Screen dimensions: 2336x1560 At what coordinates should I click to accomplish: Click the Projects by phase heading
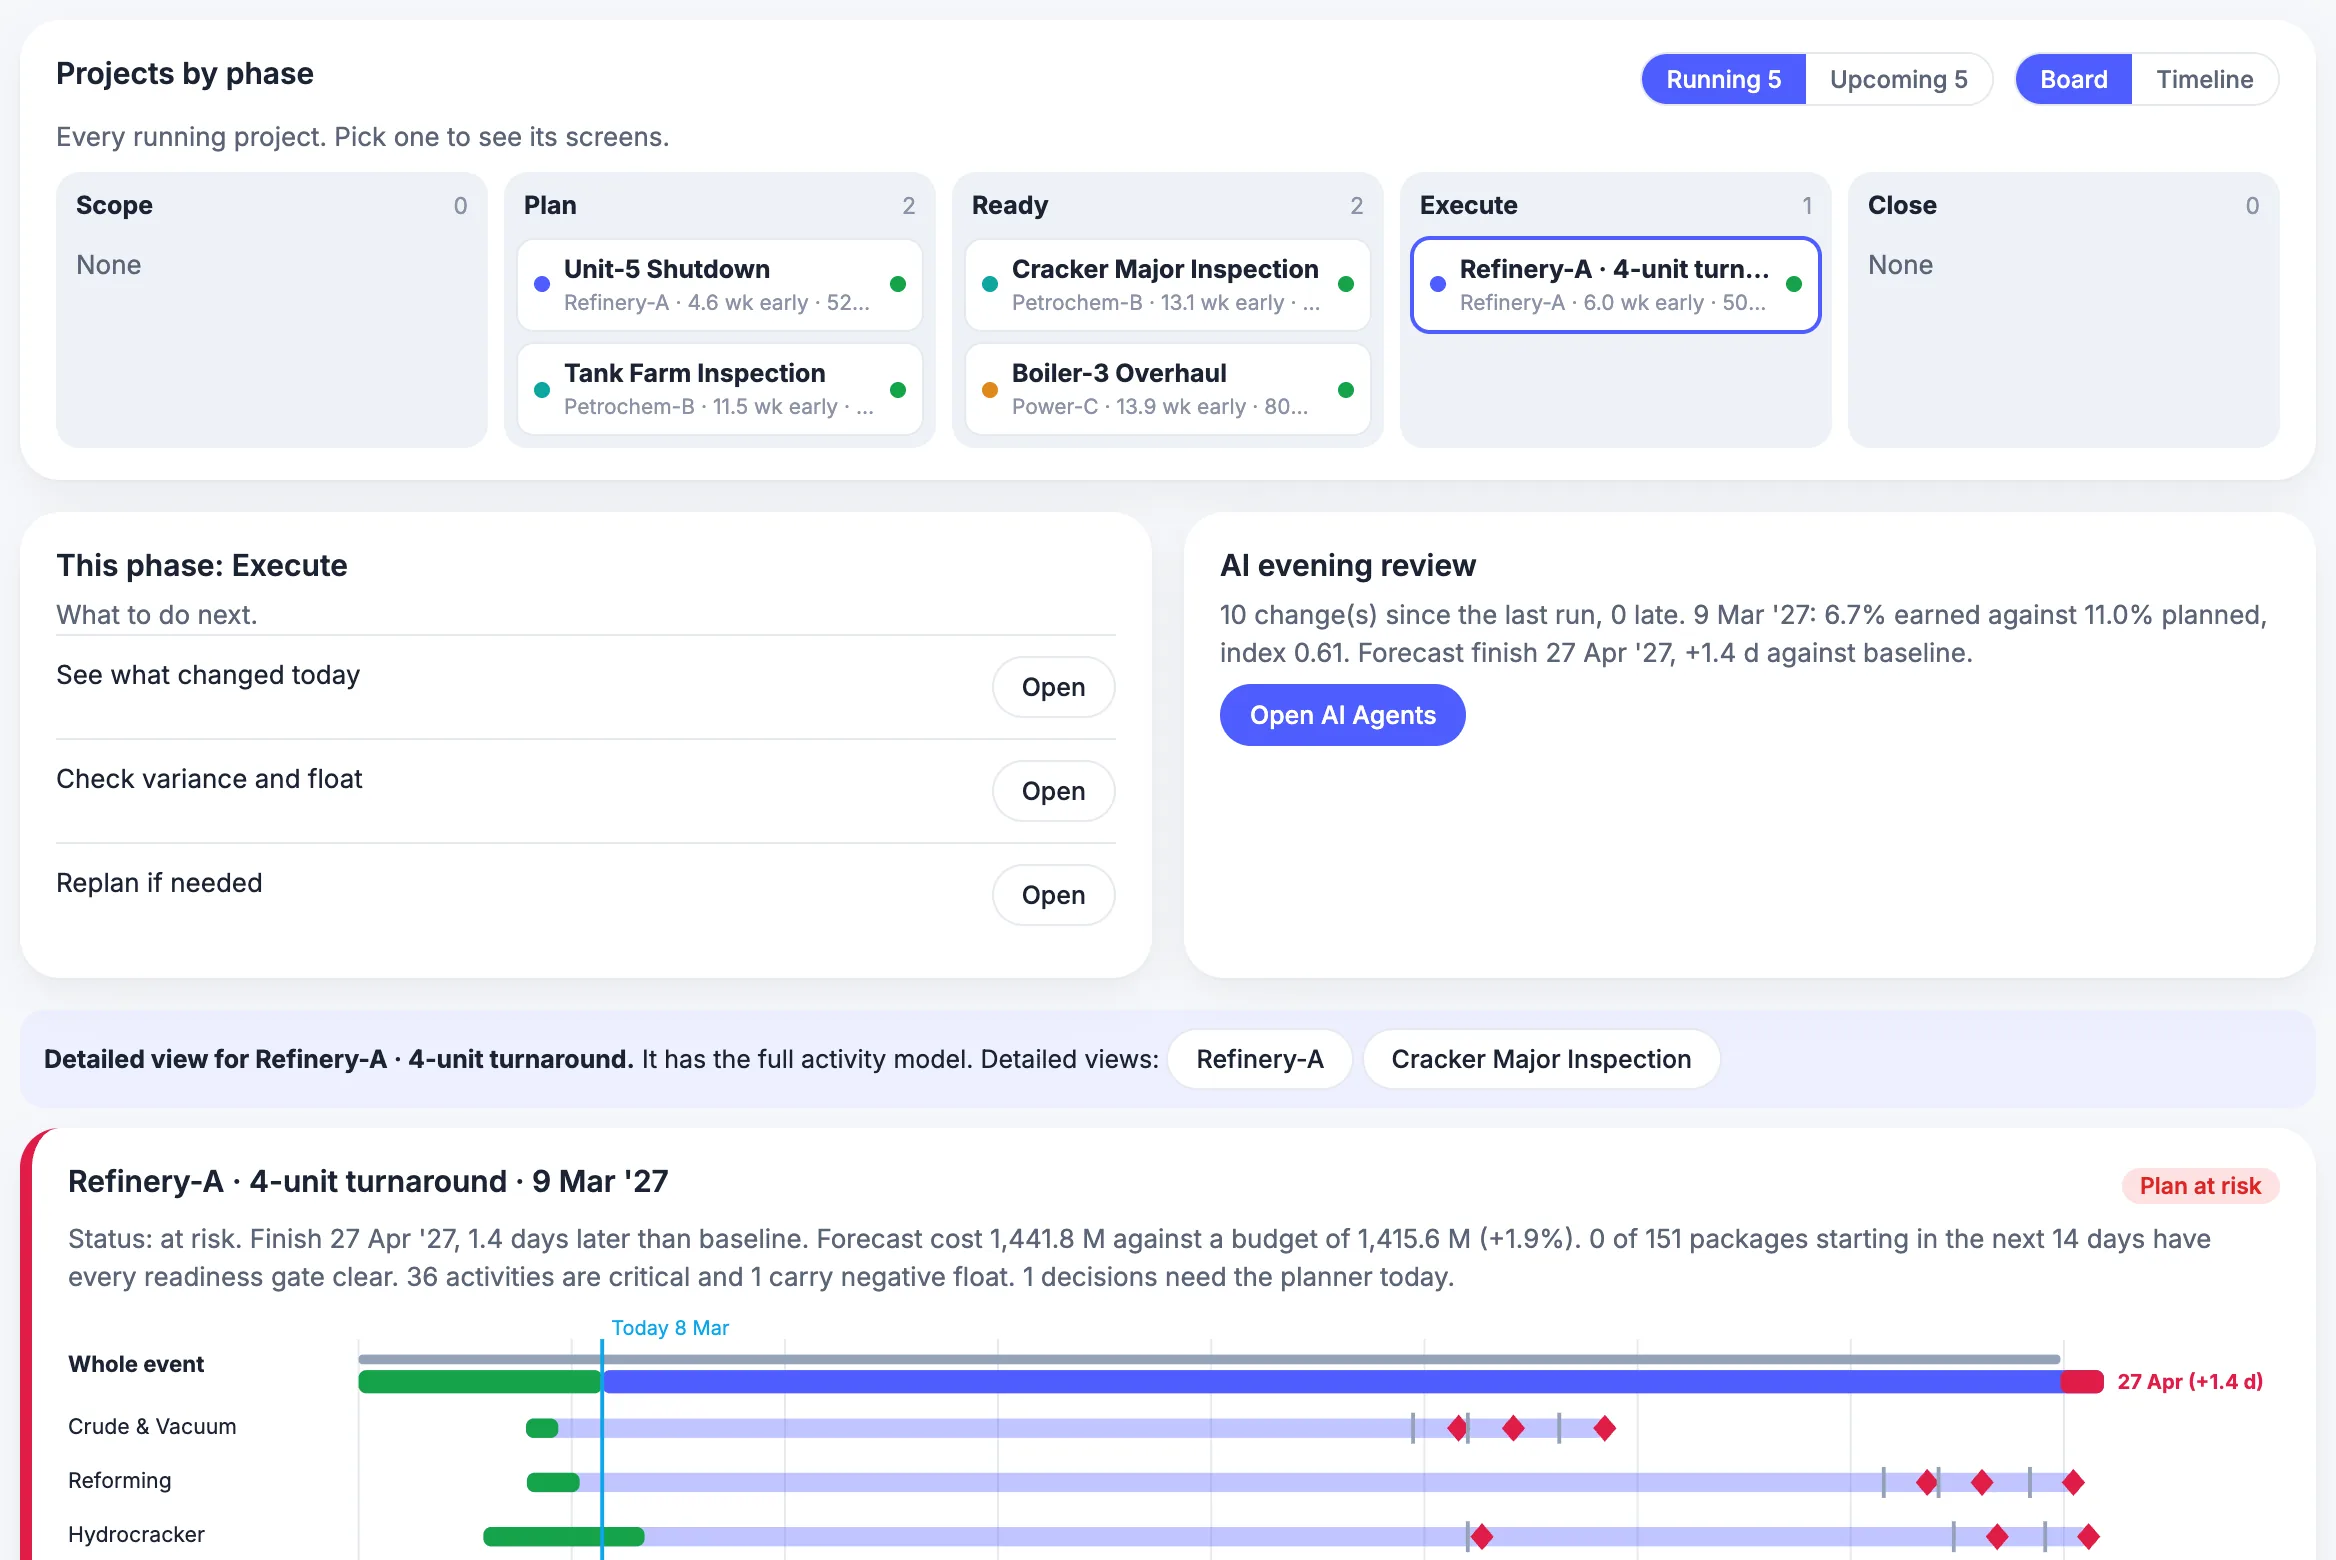click(185, 74)
